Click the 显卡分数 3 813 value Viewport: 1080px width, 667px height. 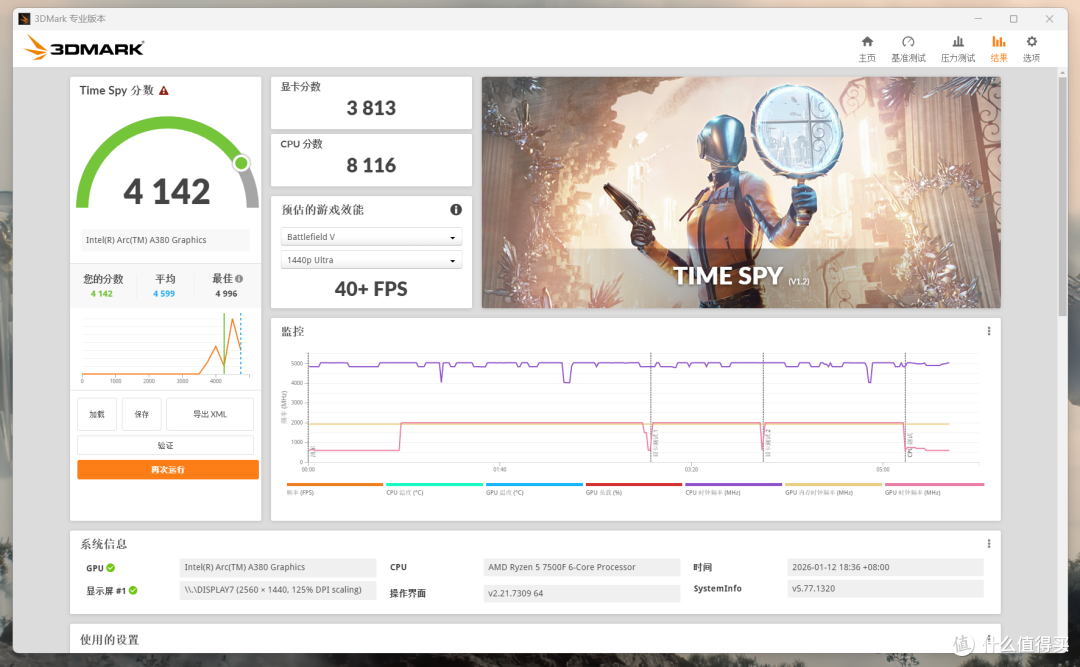coord(371,108)
